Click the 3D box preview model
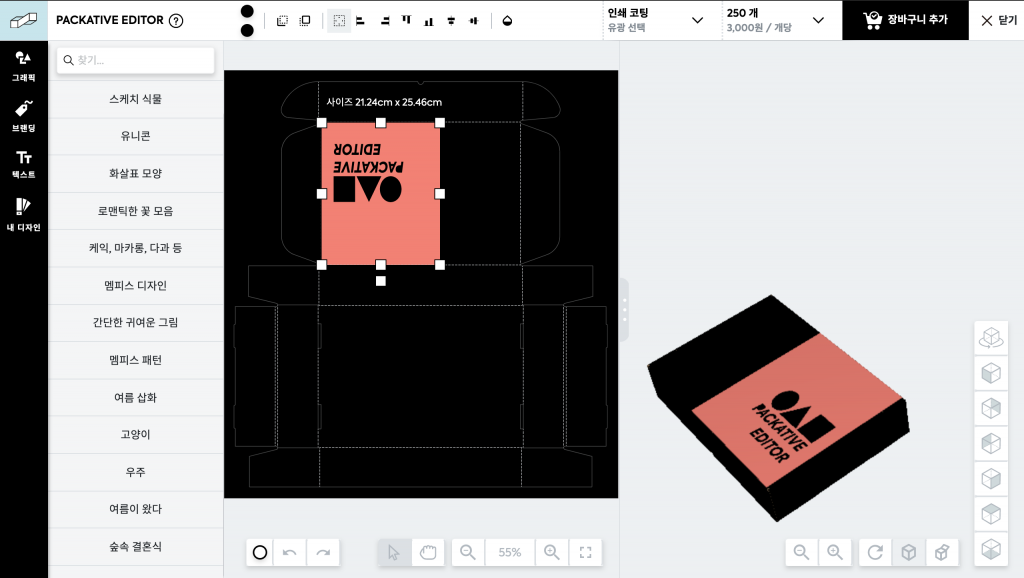1024x578 pixels. 778,408
